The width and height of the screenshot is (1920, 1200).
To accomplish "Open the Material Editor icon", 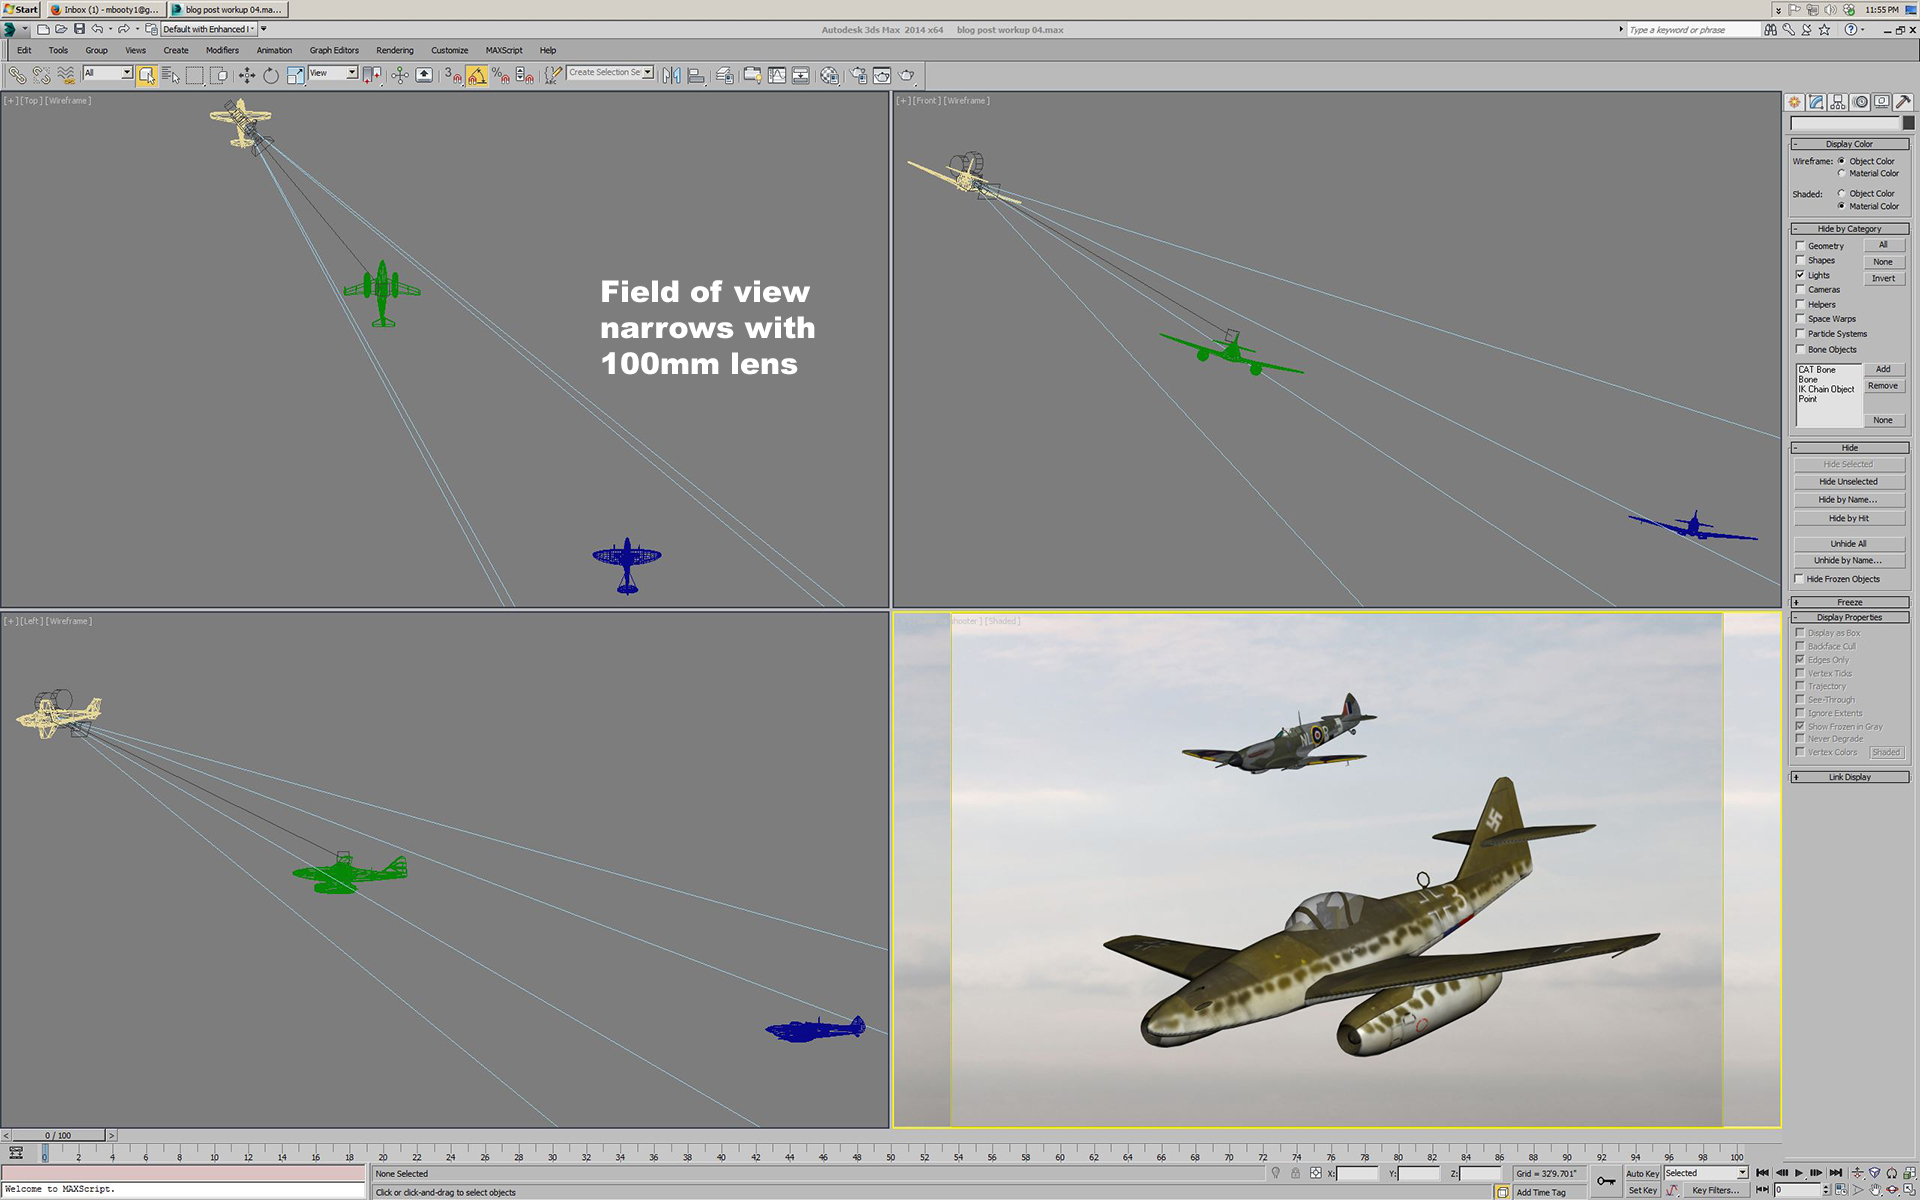I will point(829,75).
